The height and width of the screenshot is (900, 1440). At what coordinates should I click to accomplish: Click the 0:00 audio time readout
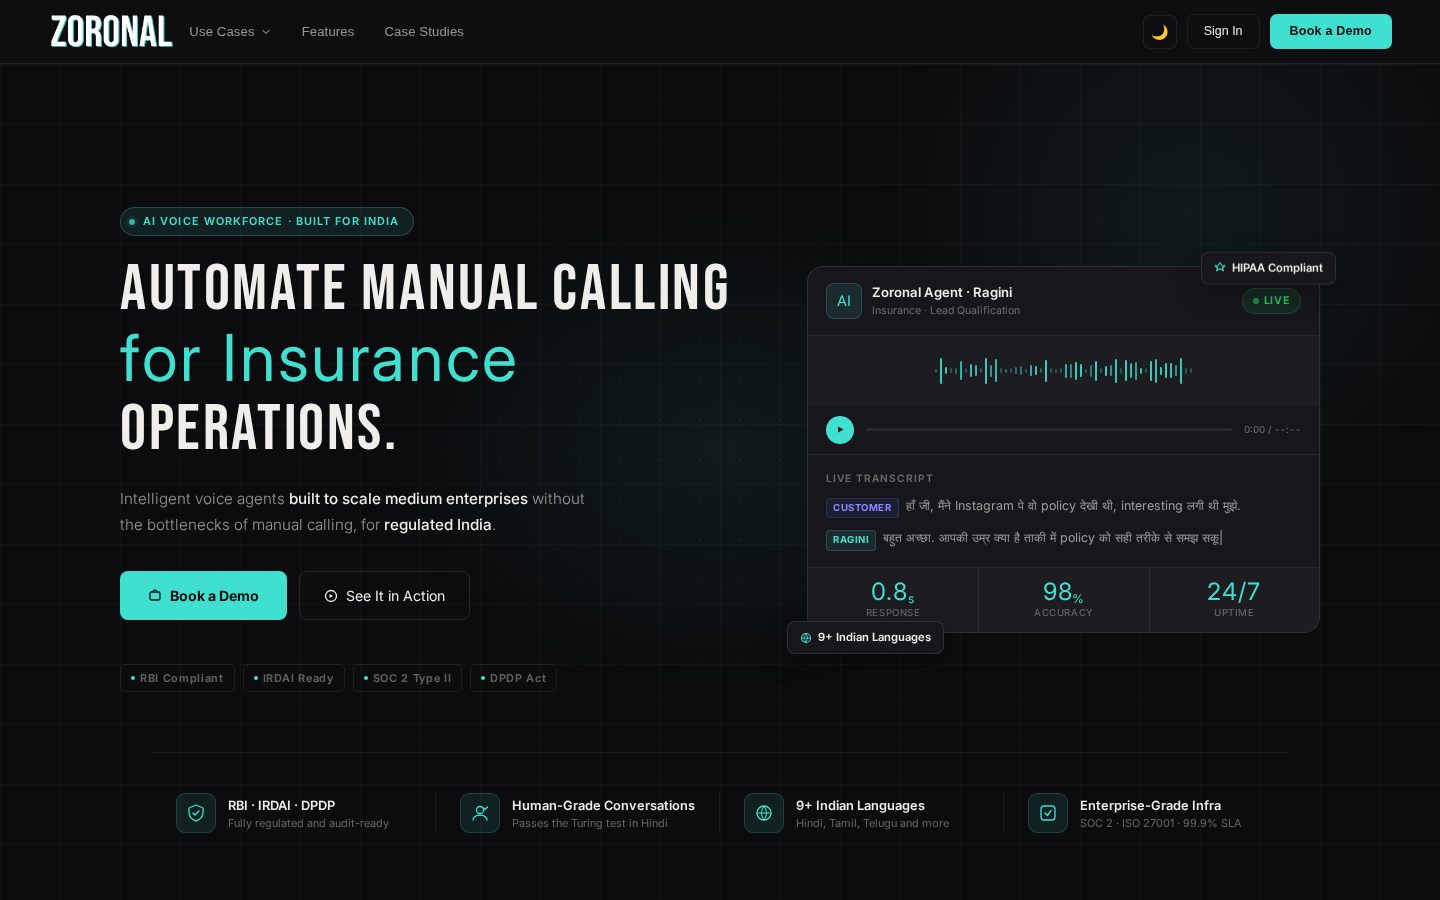tap(1272, 430)
